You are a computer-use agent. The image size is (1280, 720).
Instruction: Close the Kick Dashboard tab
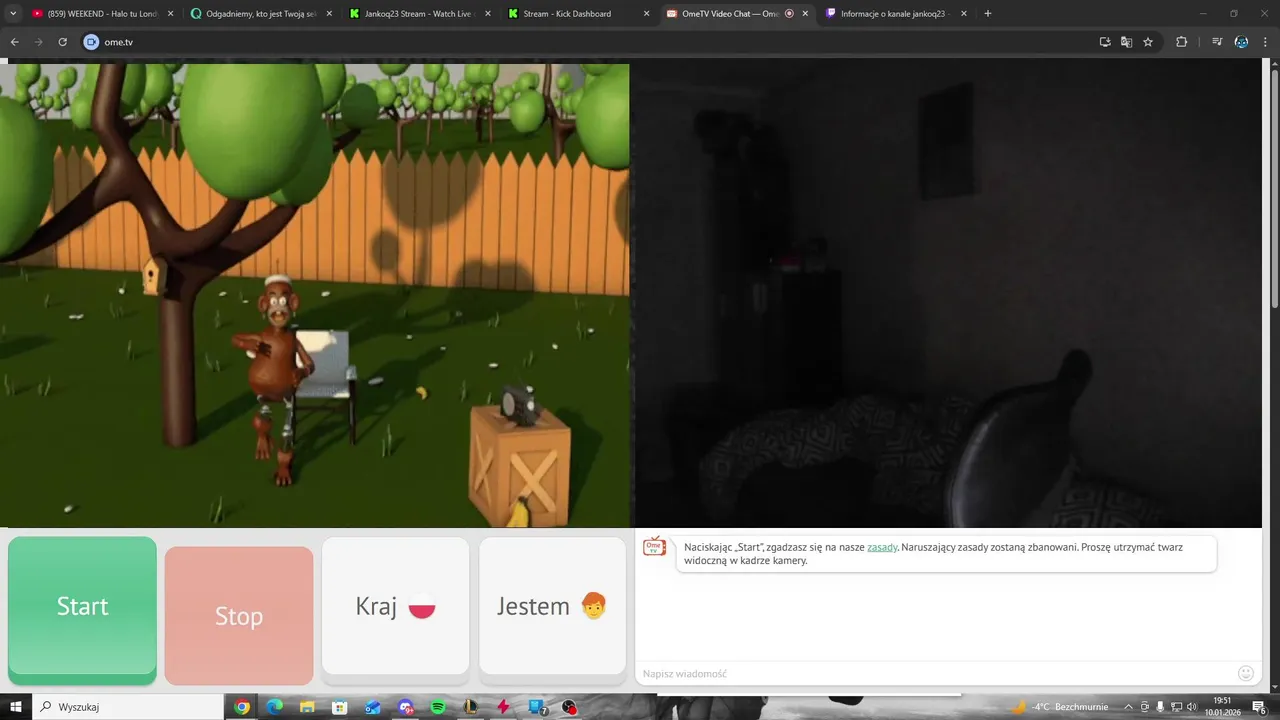click(646, 14)
